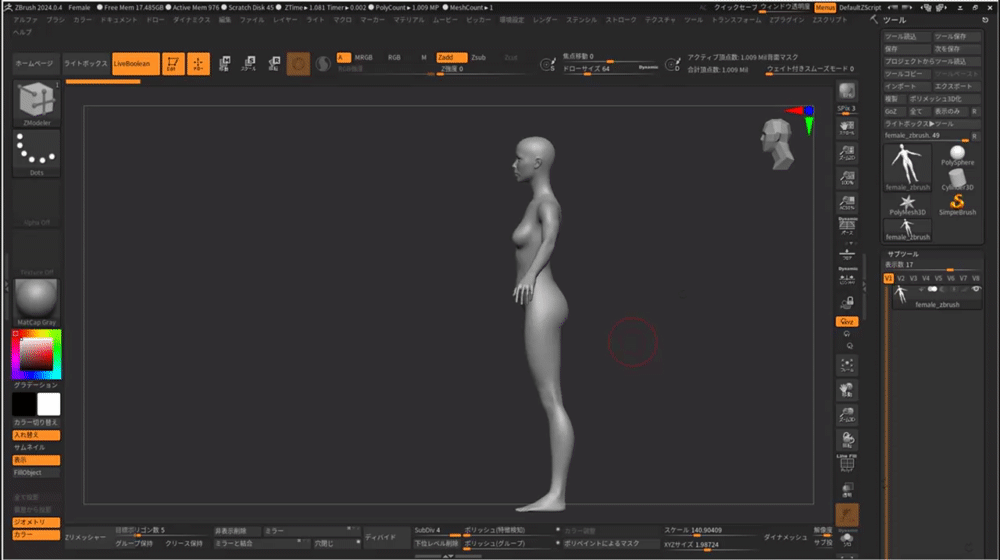Open the レンダー (Render) menu
Viewport: 1000px width, 560px height.
coord(545,20)
